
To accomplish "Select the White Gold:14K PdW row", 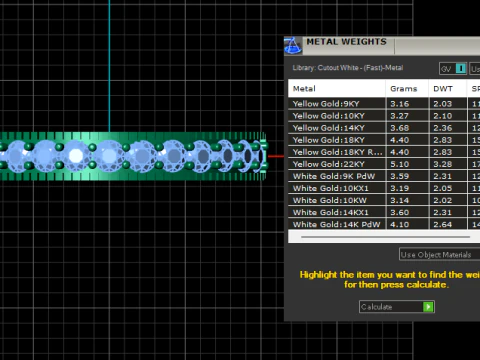I will pos(384,224).
